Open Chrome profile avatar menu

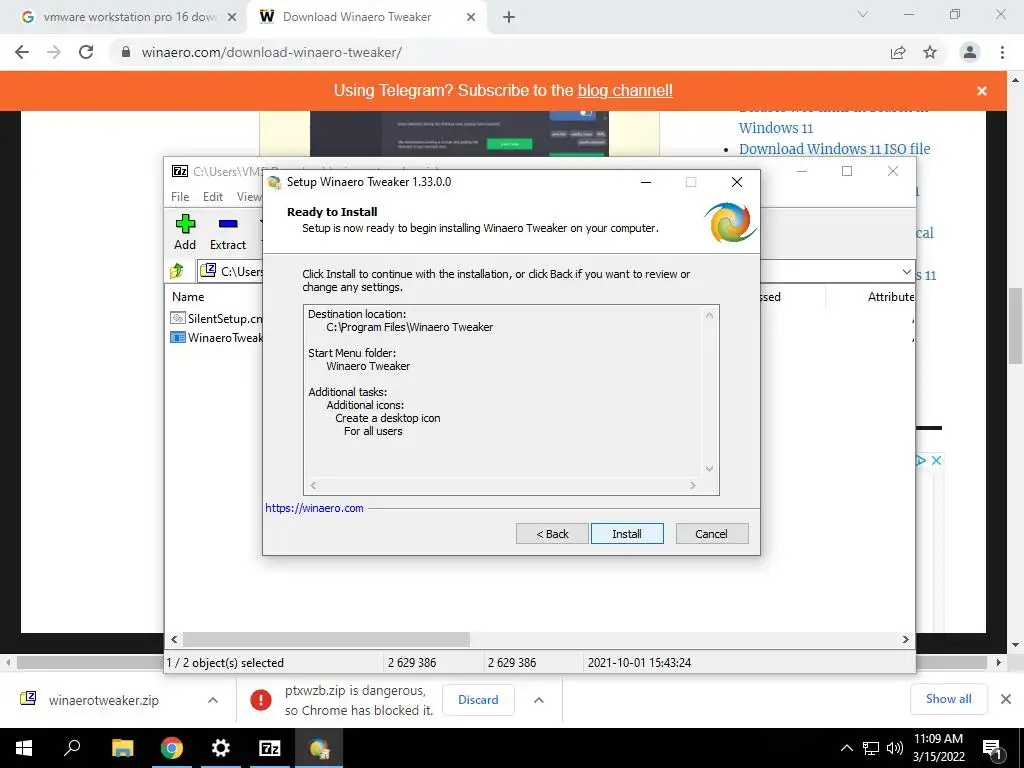(x=970, y=52)
